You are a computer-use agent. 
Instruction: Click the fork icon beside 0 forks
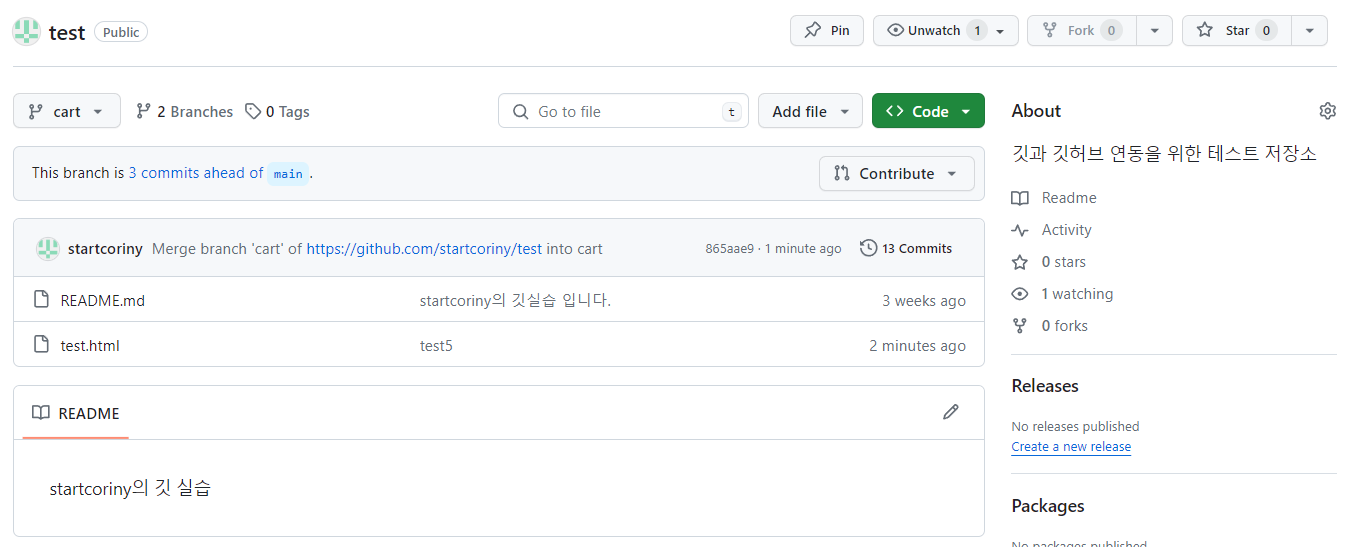click(x=1020, y=326)
